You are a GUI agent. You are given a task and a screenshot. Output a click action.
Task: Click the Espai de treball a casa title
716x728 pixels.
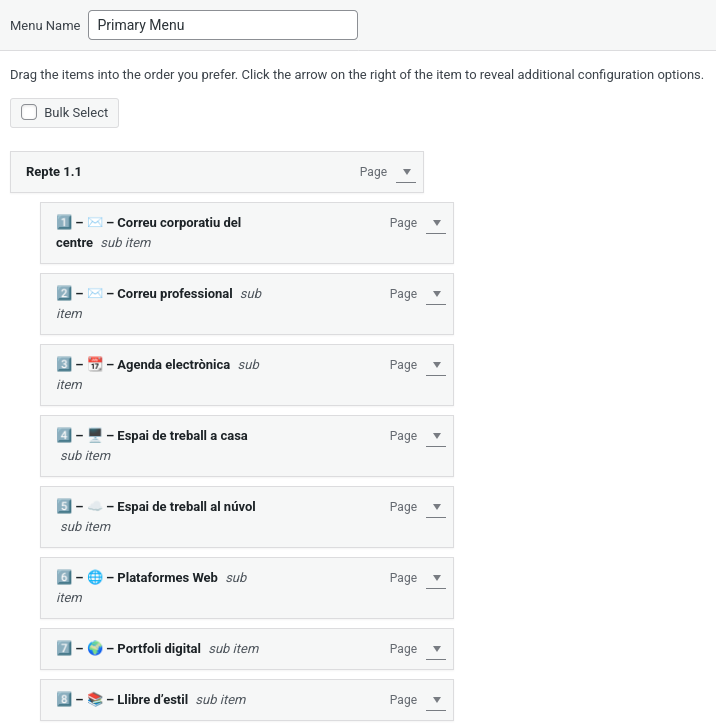point(182,436)
